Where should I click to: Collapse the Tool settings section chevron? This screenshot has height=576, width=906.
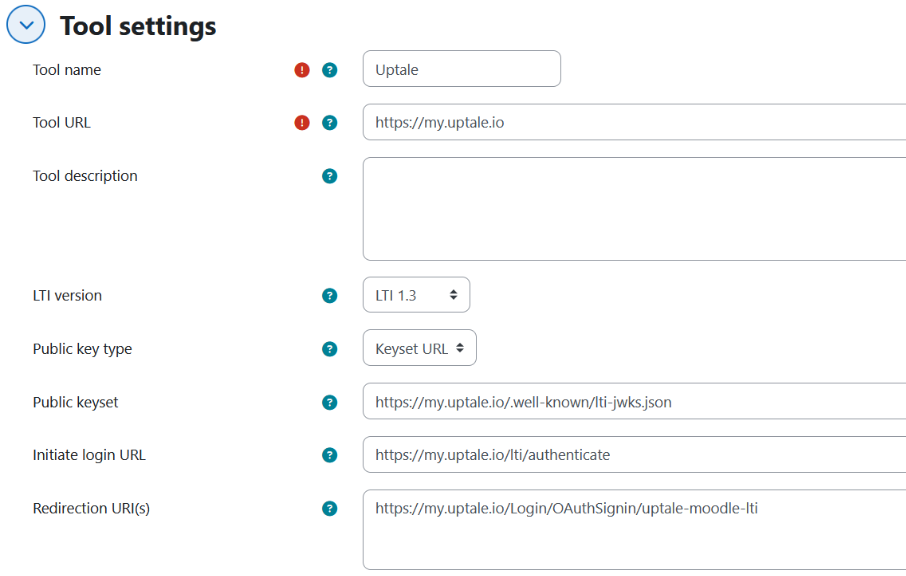click(26, 25)
